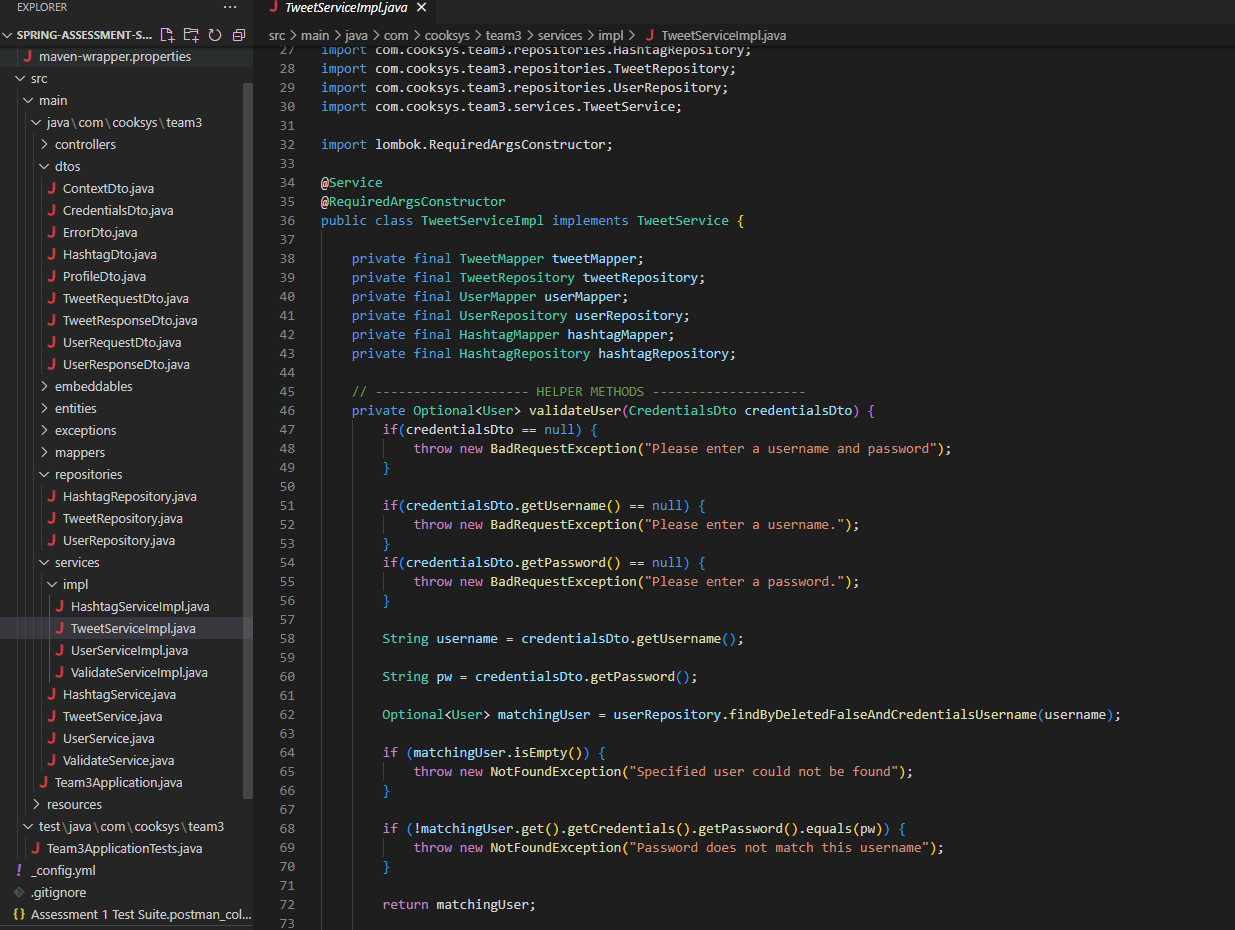This screenshot has width=1235, height=930.
Task: Open TweetService.java in the file tree
Action: pyautogui.click(x=113, y=716)
